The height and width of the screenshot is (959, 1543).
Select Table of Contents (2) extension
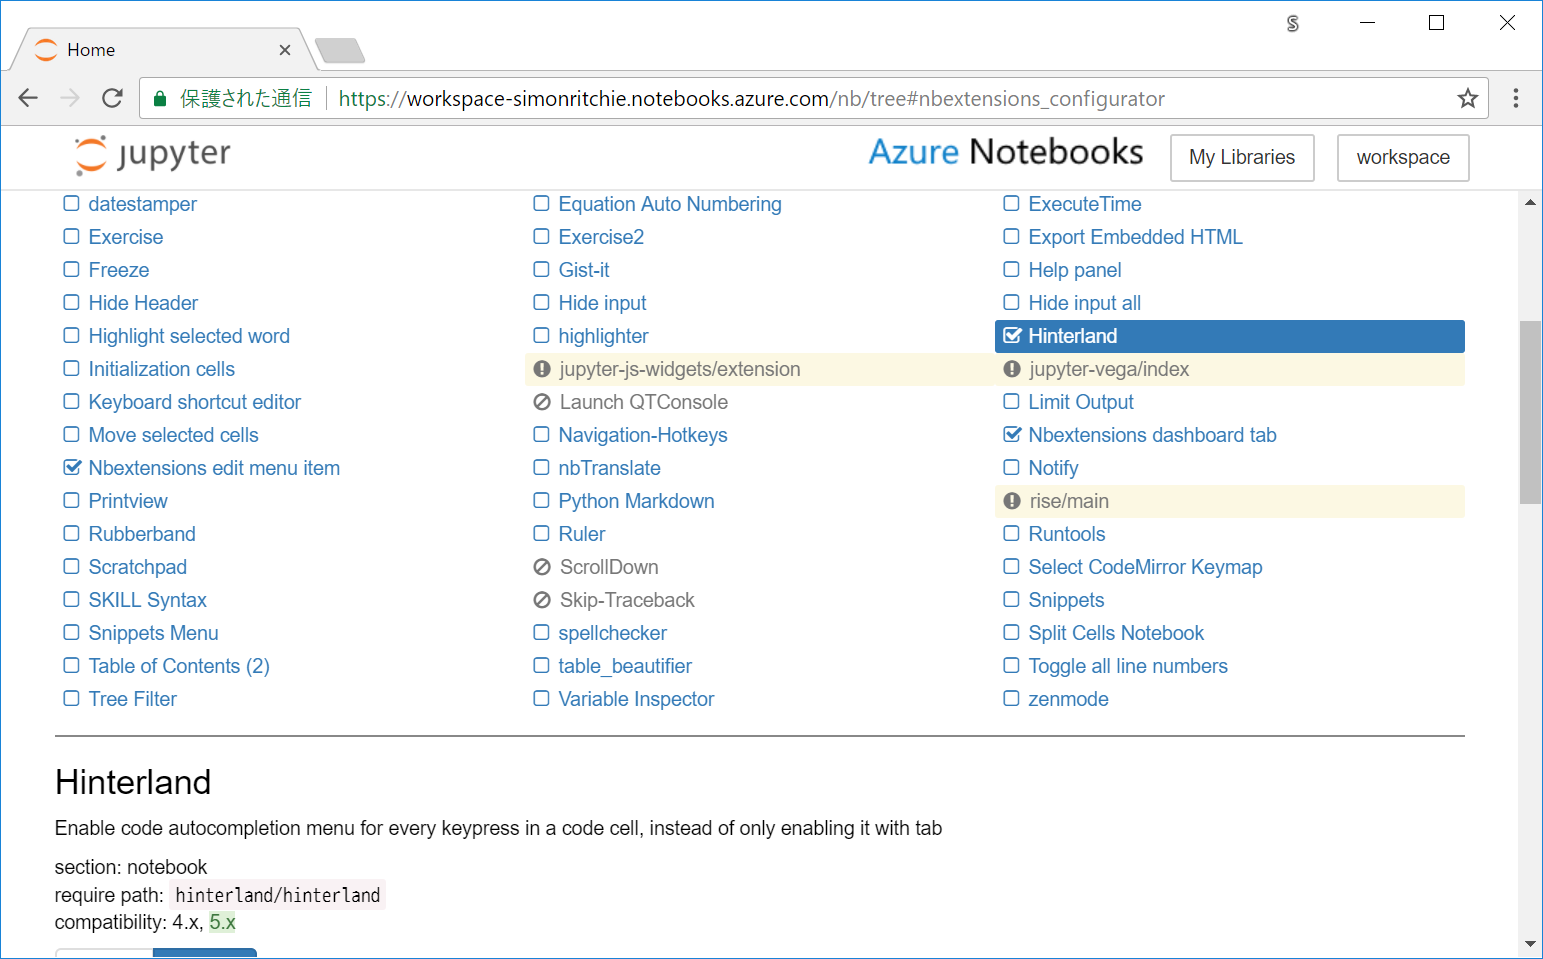178,666
